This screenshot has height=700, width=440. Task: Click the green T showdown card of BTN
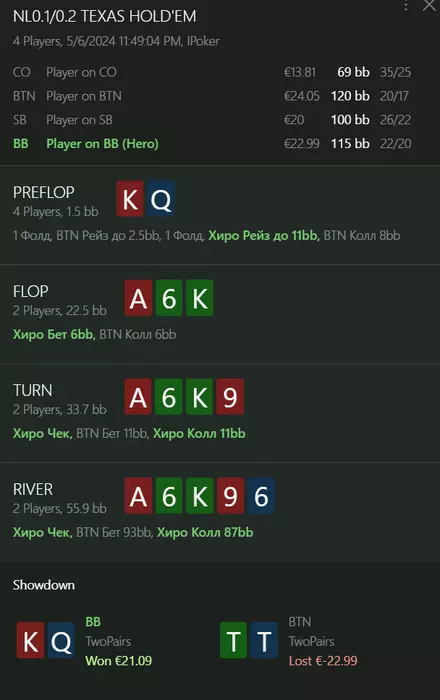[x=233, y=640]
